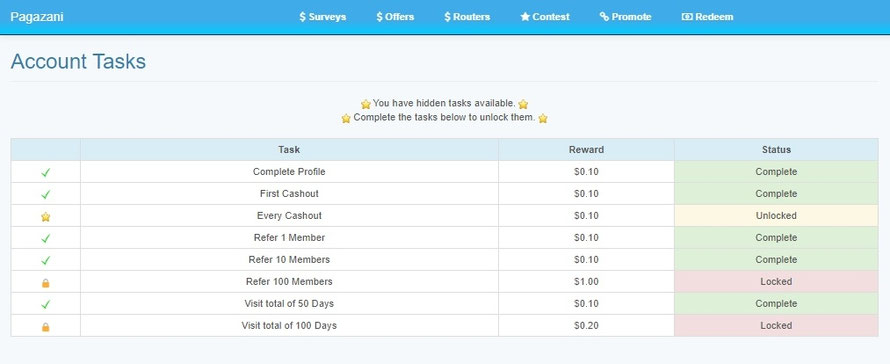
Task: Click the 'Complete' status of Complete Profile
Action: (776, 171)
